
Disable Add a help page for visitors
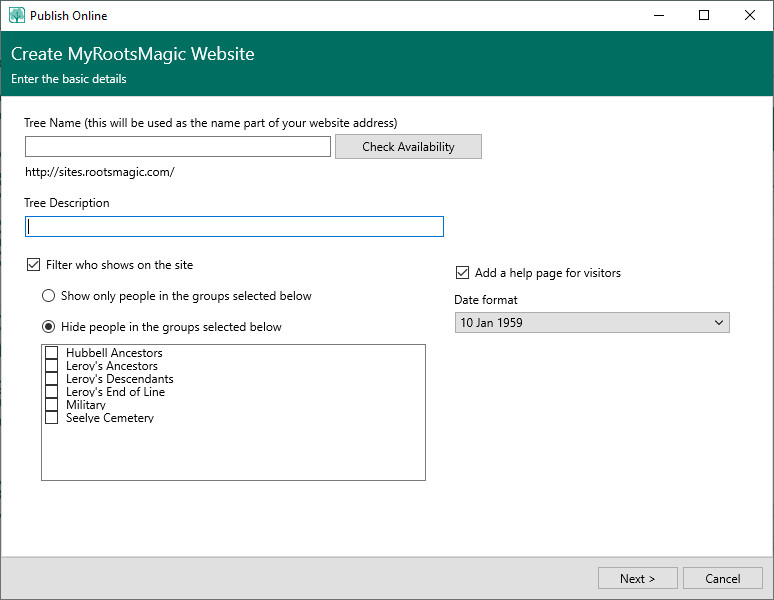(462, 273)
